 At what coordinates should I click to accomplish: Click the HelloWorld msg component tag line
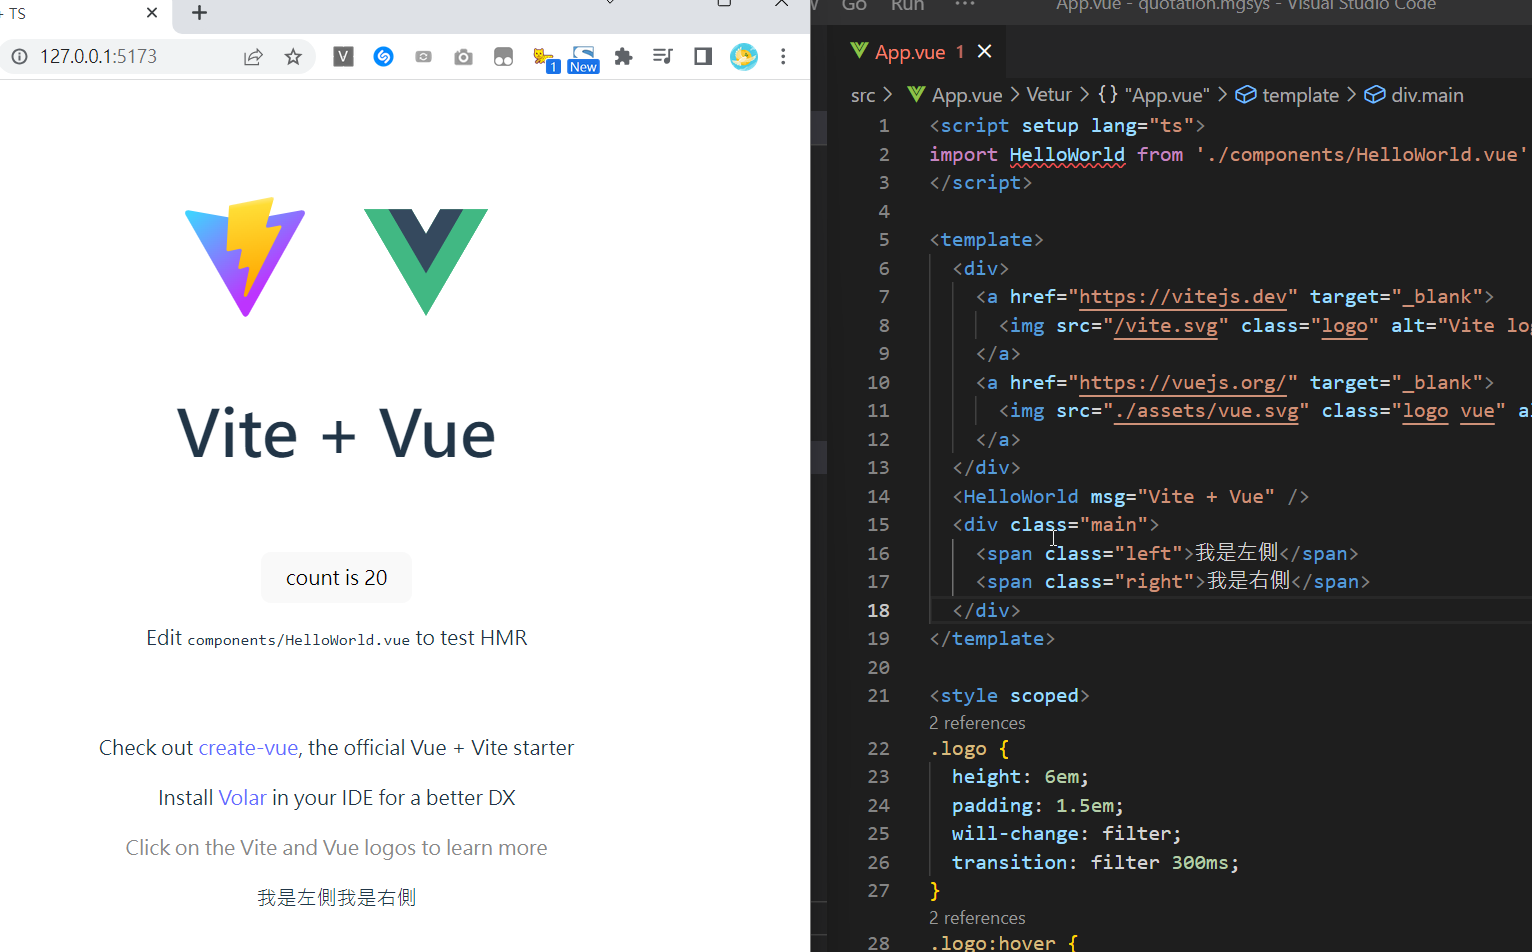pos(1131,497)
